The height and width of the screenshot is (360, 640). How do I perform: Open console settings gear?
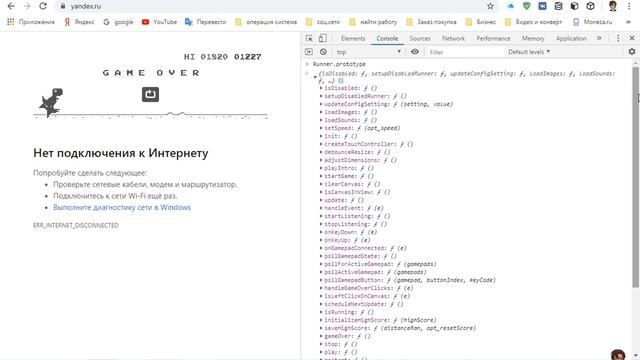tap(632, 51)
